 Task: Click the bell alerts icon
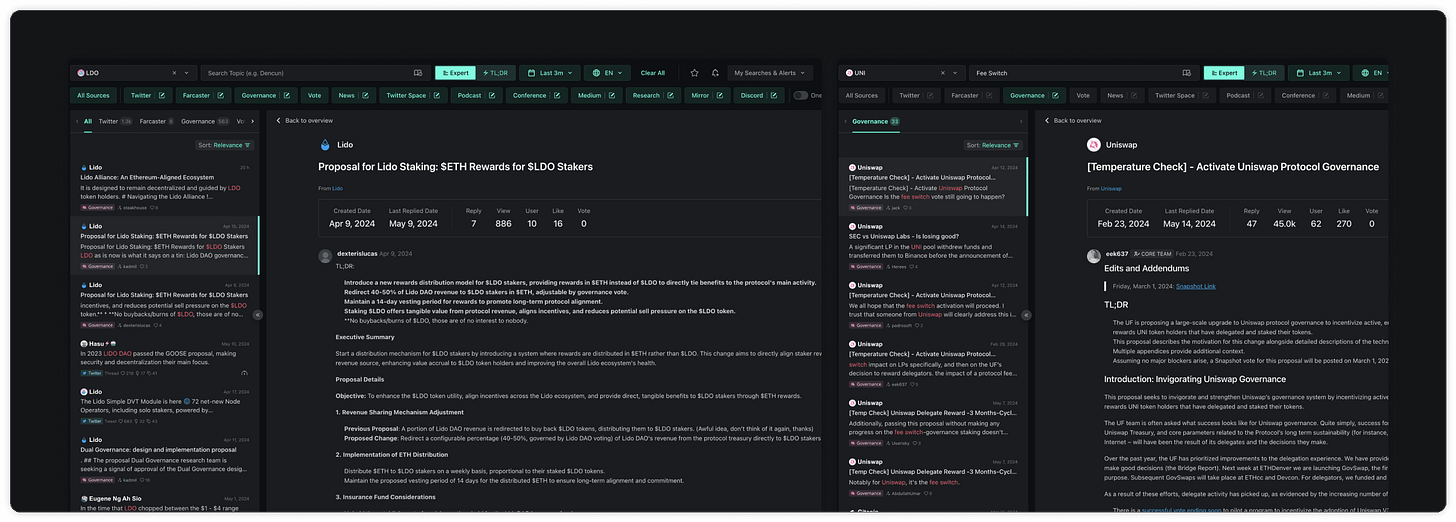click(715, 73)
